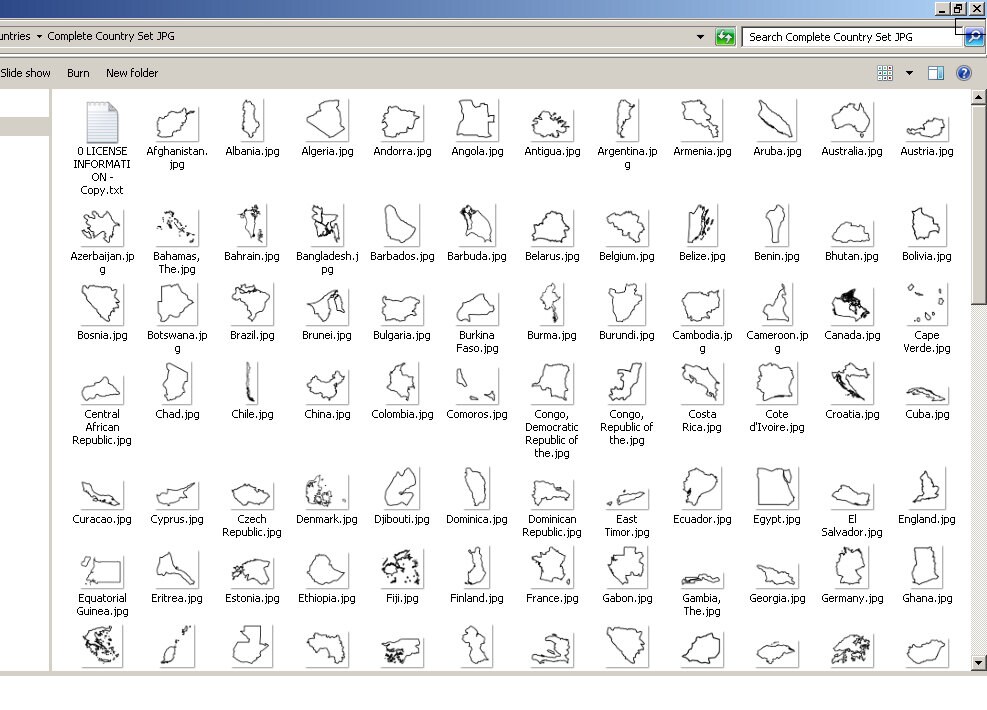Open the address bar history dropdown
The image size is (987, 710).
point(700,36)
